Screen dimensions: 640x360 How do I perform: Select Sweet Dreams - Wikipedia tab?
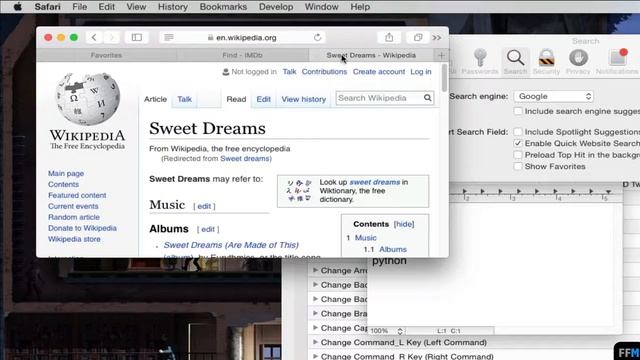(371, 55)
